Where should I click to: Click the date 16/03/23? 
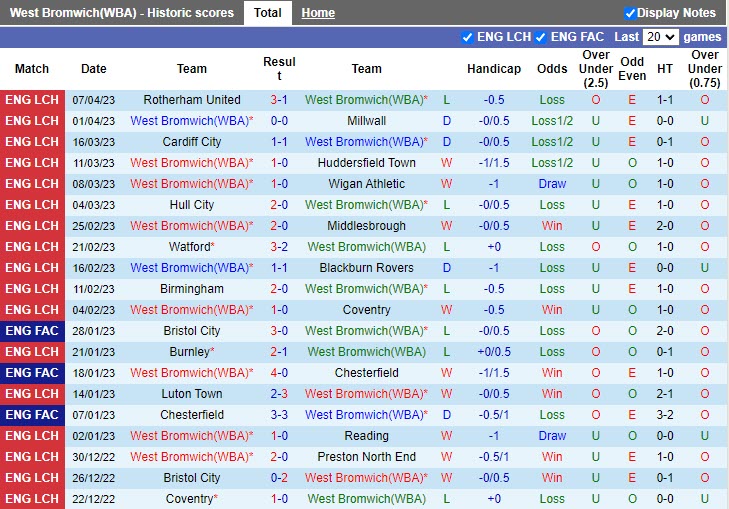(x=93, y=142)
